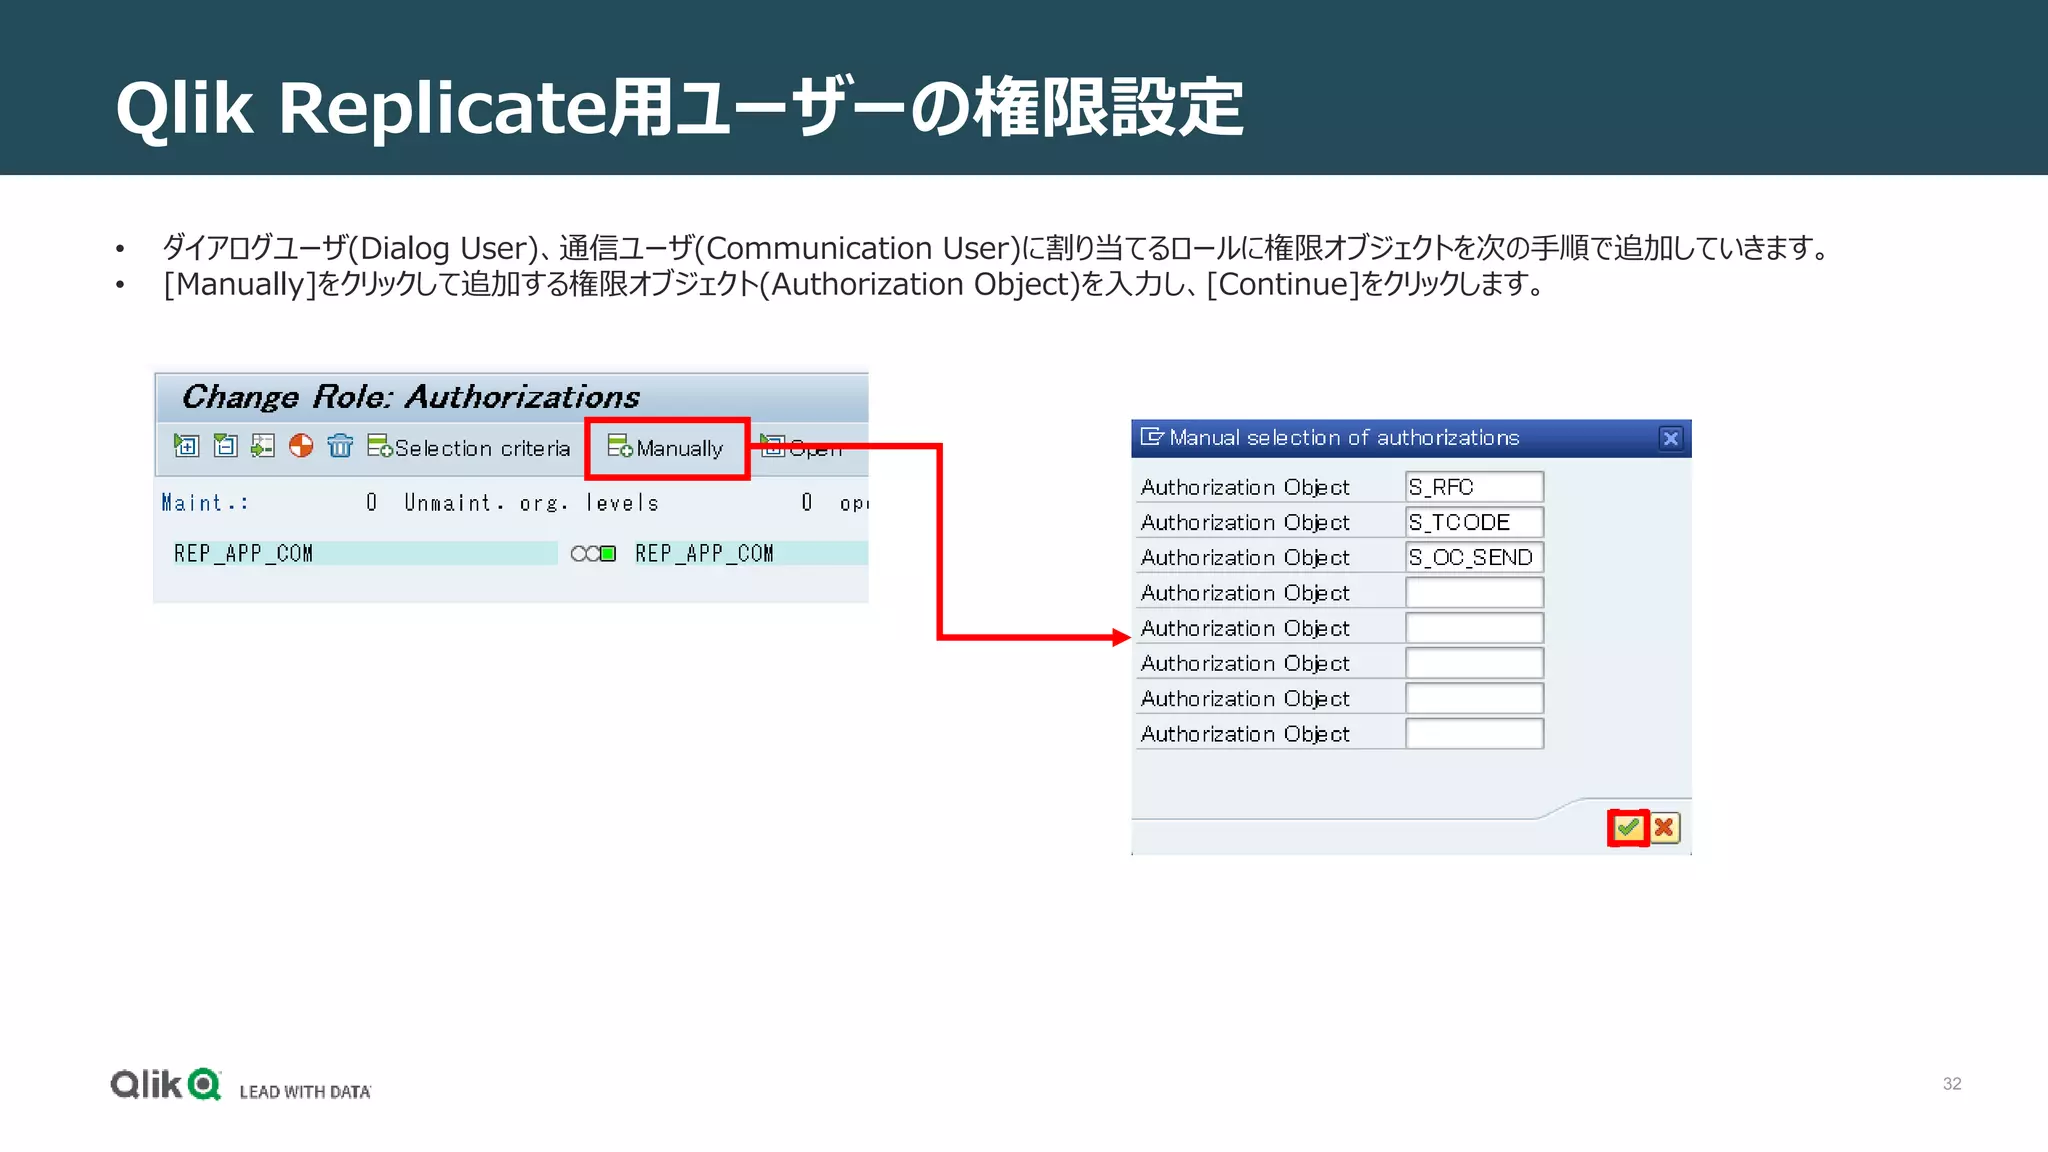Click the seventh Authorization Object input field
Viewport: 2048px width, 1152px height.
[1474, 698]
